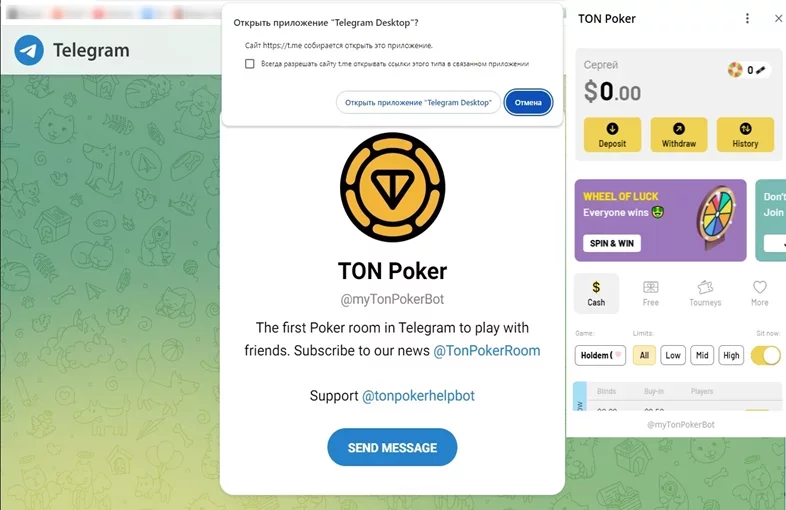This screenshot has height=510, width=786.
Task: Toggle the Sit now switch
Action: (765, 355)
